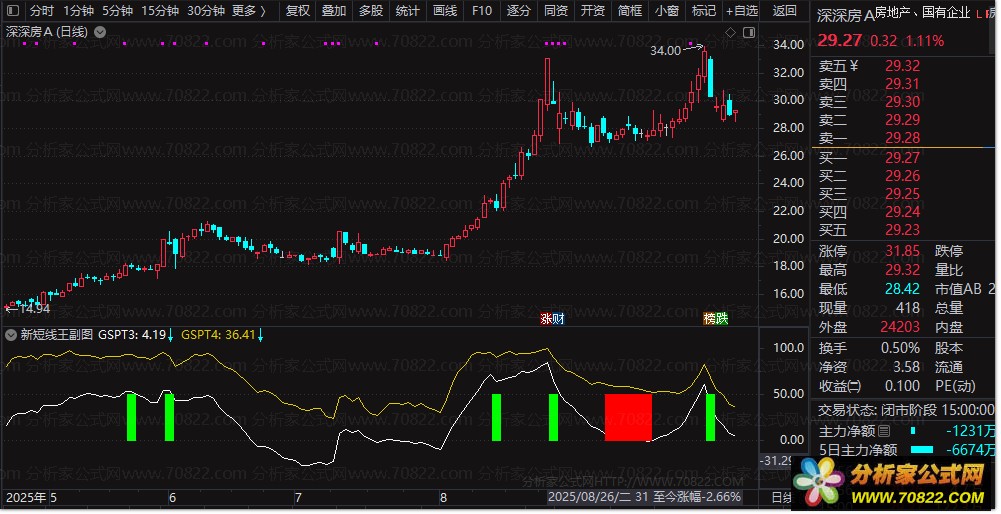Viewport: 1001px width, 514px height.
Task: Click the 涨财 marker on the chart
Action: click(x=552, y=318)
